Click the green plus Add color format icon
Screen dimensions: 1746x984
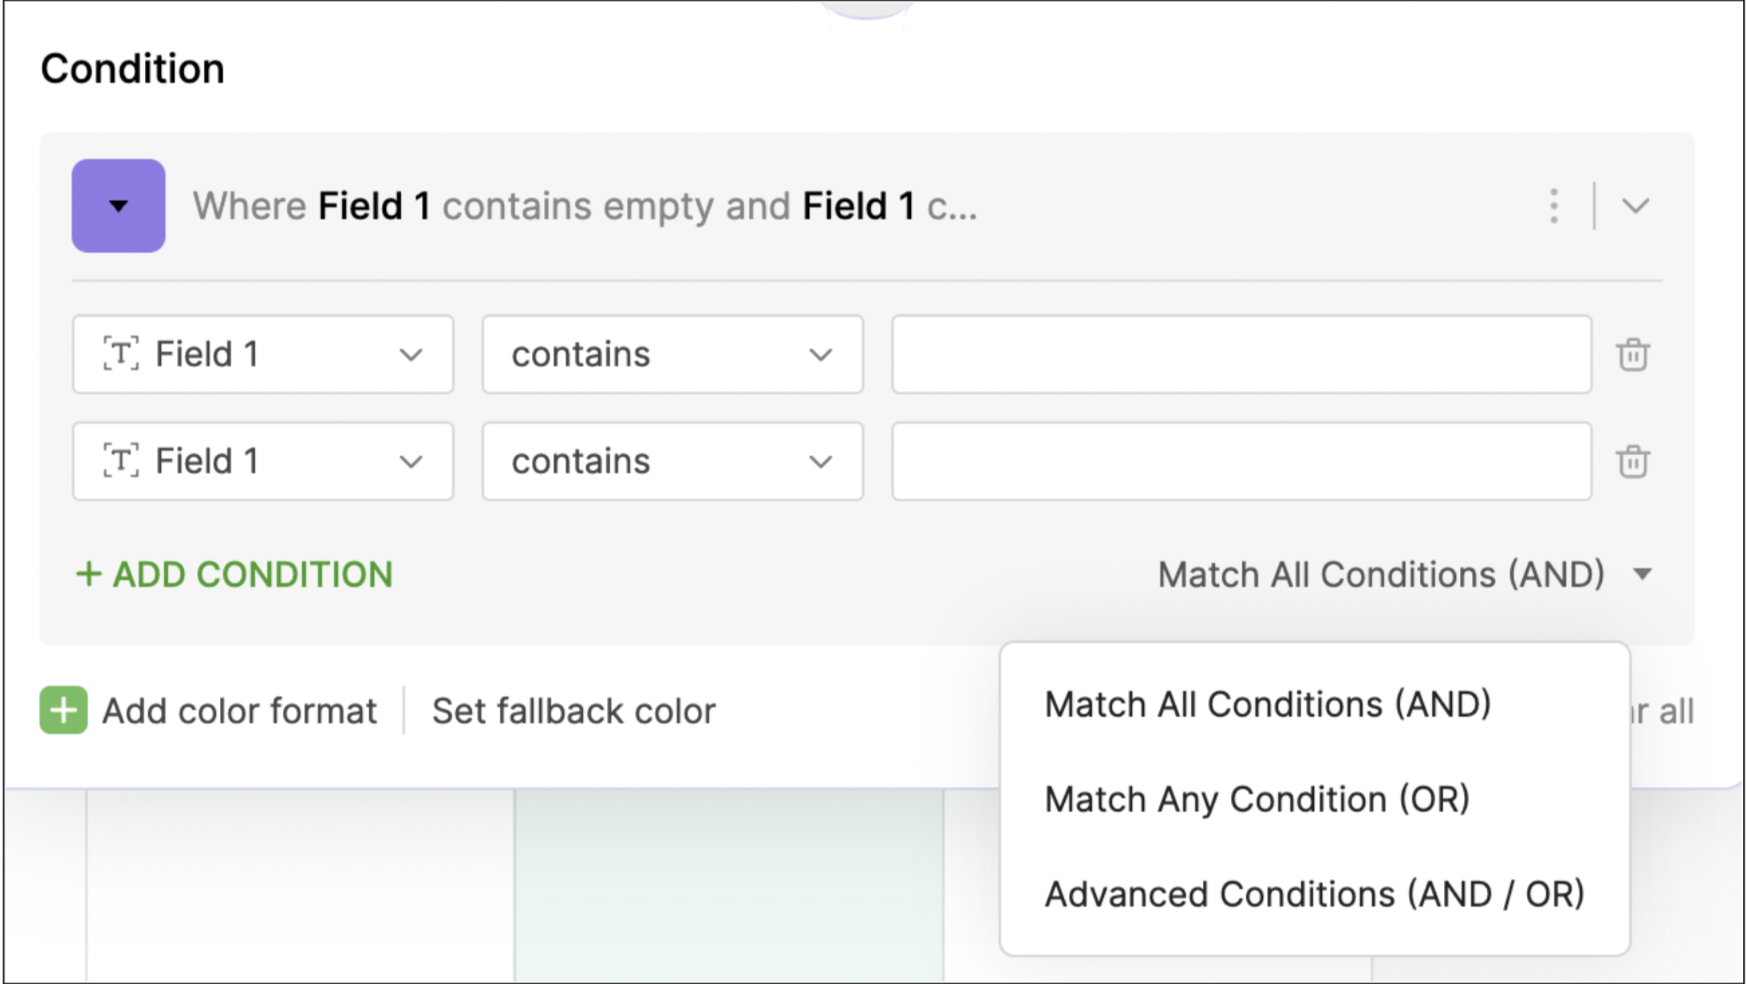click(x=64, y=711)
